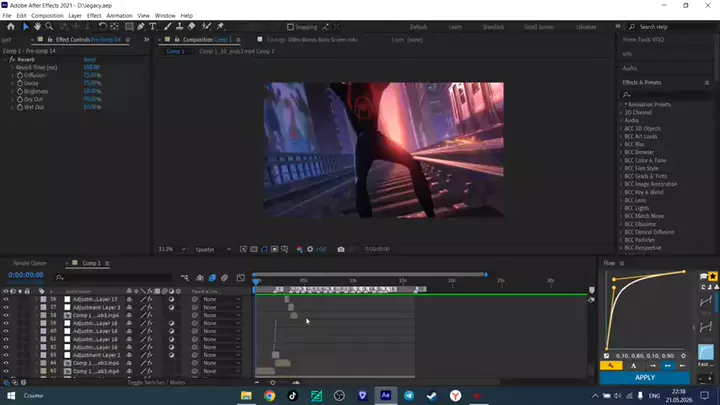Open the graph editor icon in timeline
This screenshot has height=405, width=720.
(x=241, y=277)
